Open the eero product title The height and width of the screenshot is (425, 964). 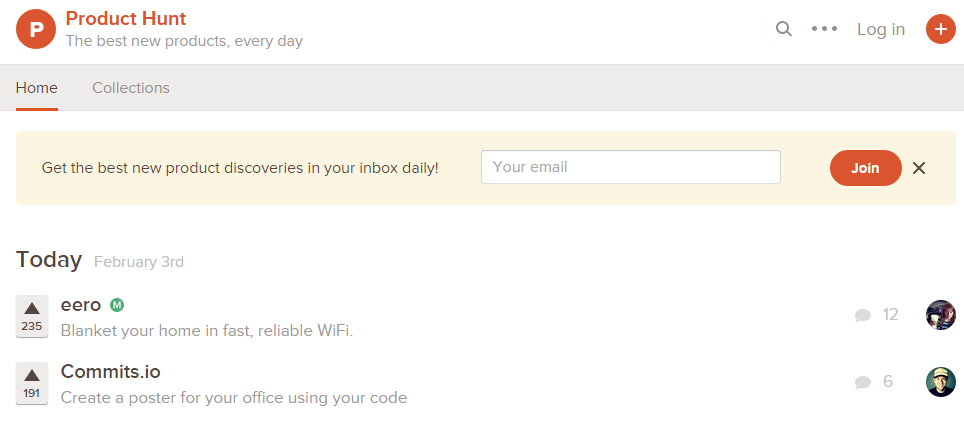tap(81, 305)
